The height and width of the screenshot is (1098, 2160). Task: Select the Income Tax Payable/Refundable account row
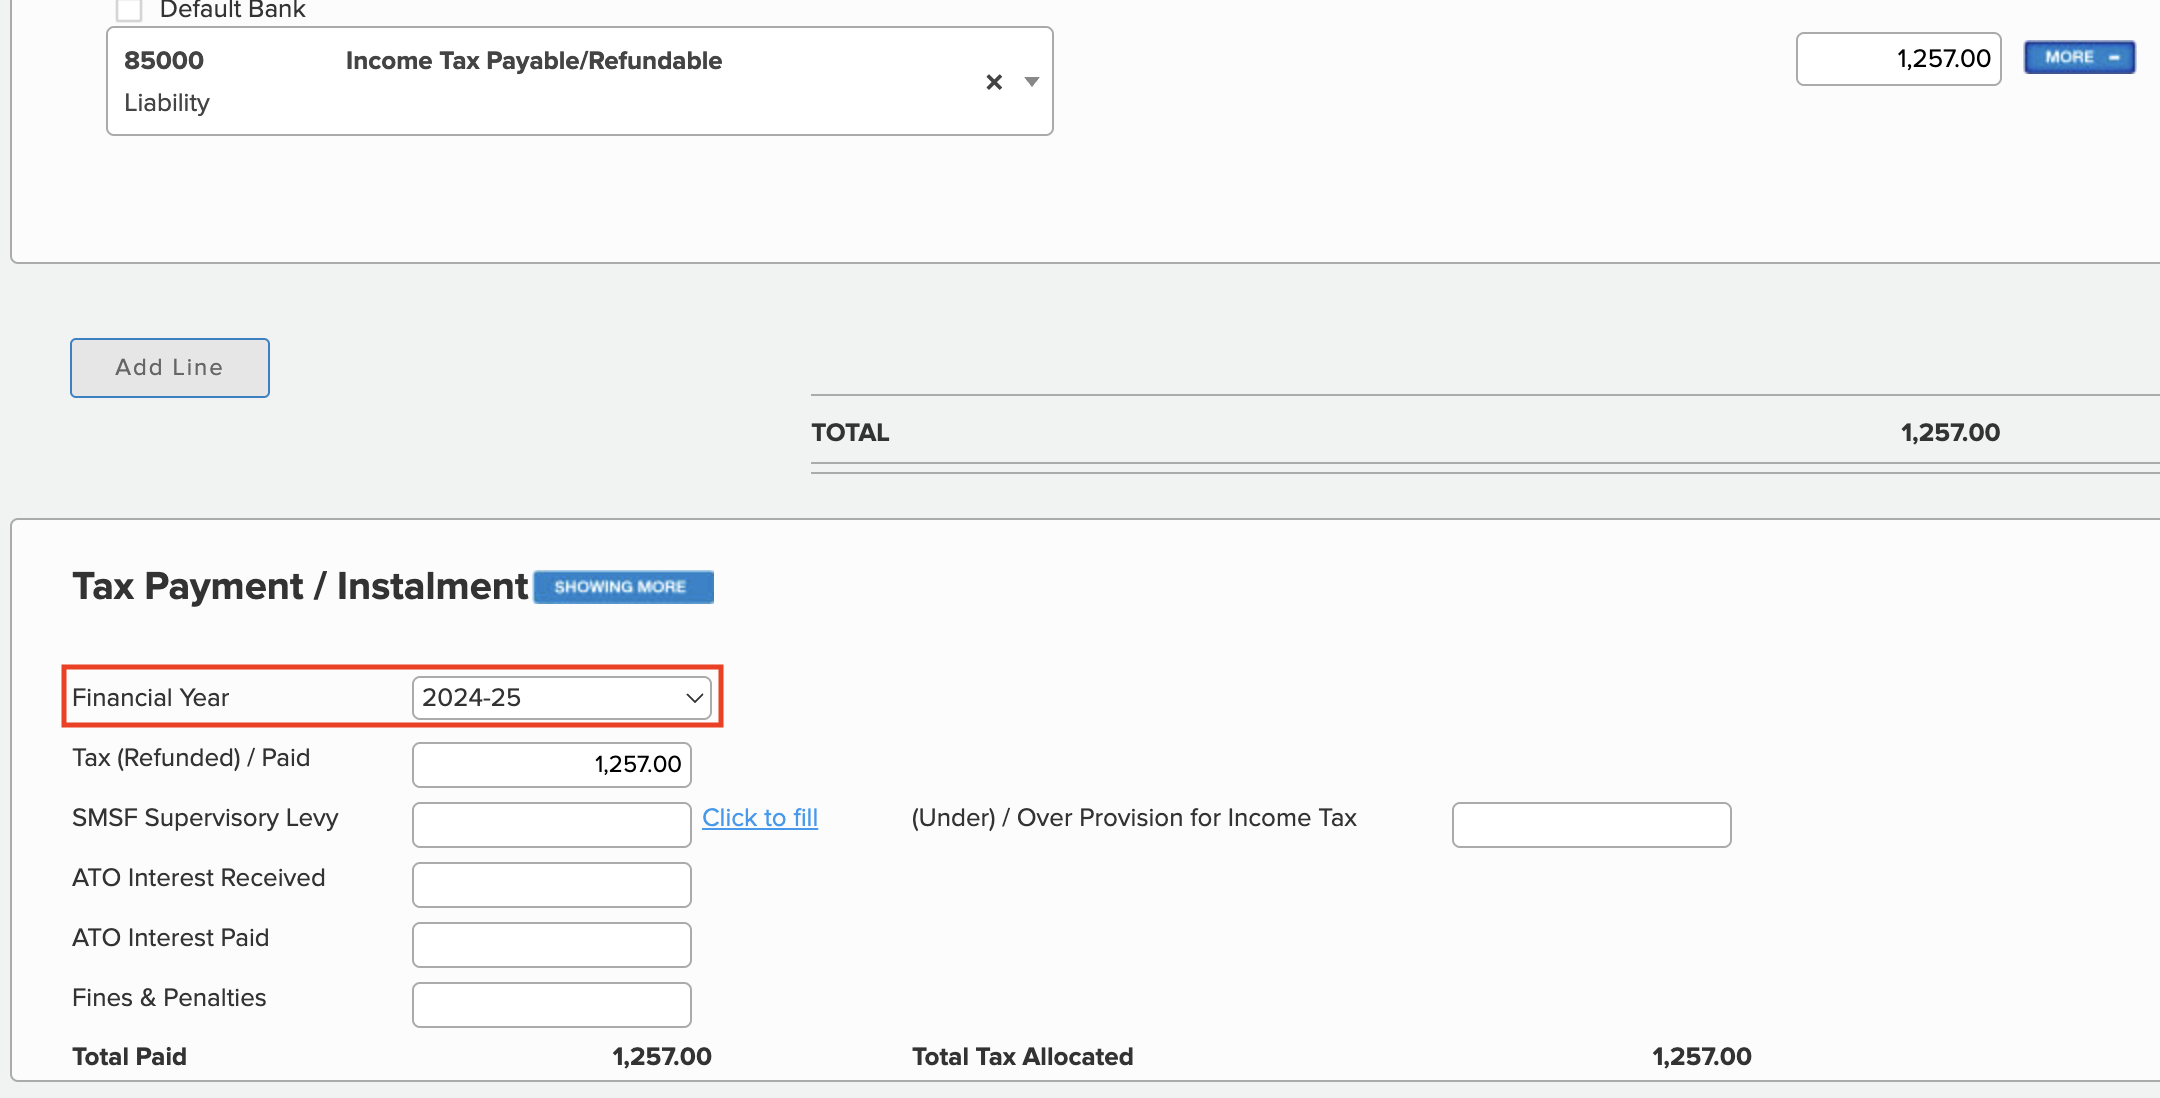click(x=534, y=61)
